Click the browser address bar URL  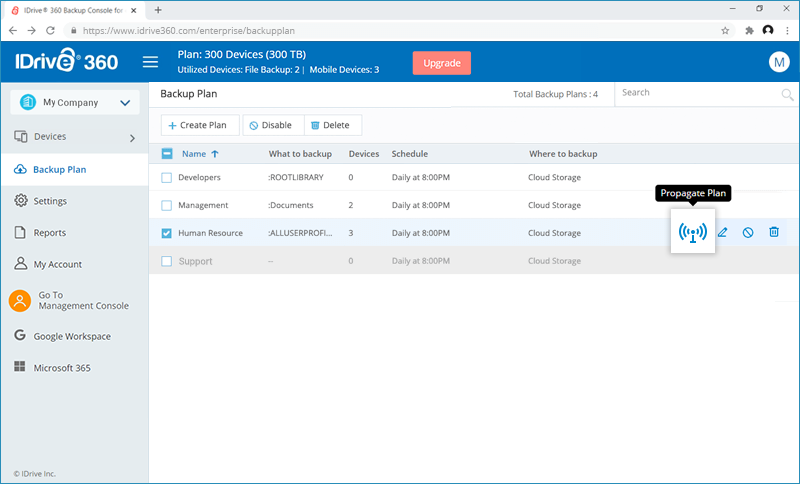pyautogui.click(x=189, y=31)
